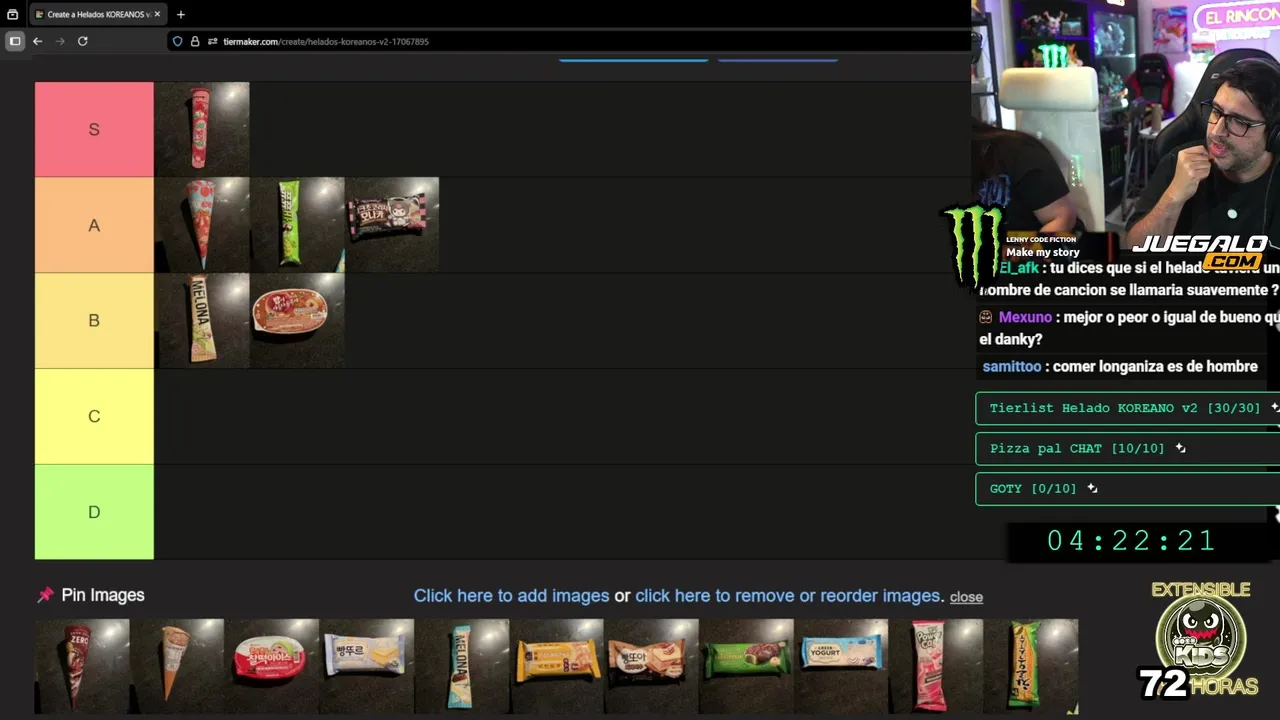This screenshot has height=720, width=1280.
Task: Click the sparkle icon after GOTY goal
Action: point(1092,488)
